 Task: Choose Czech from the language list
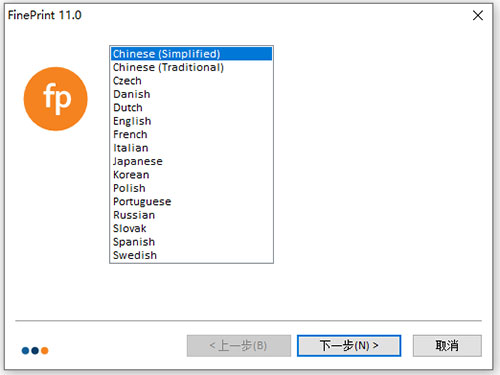point(192,81)
